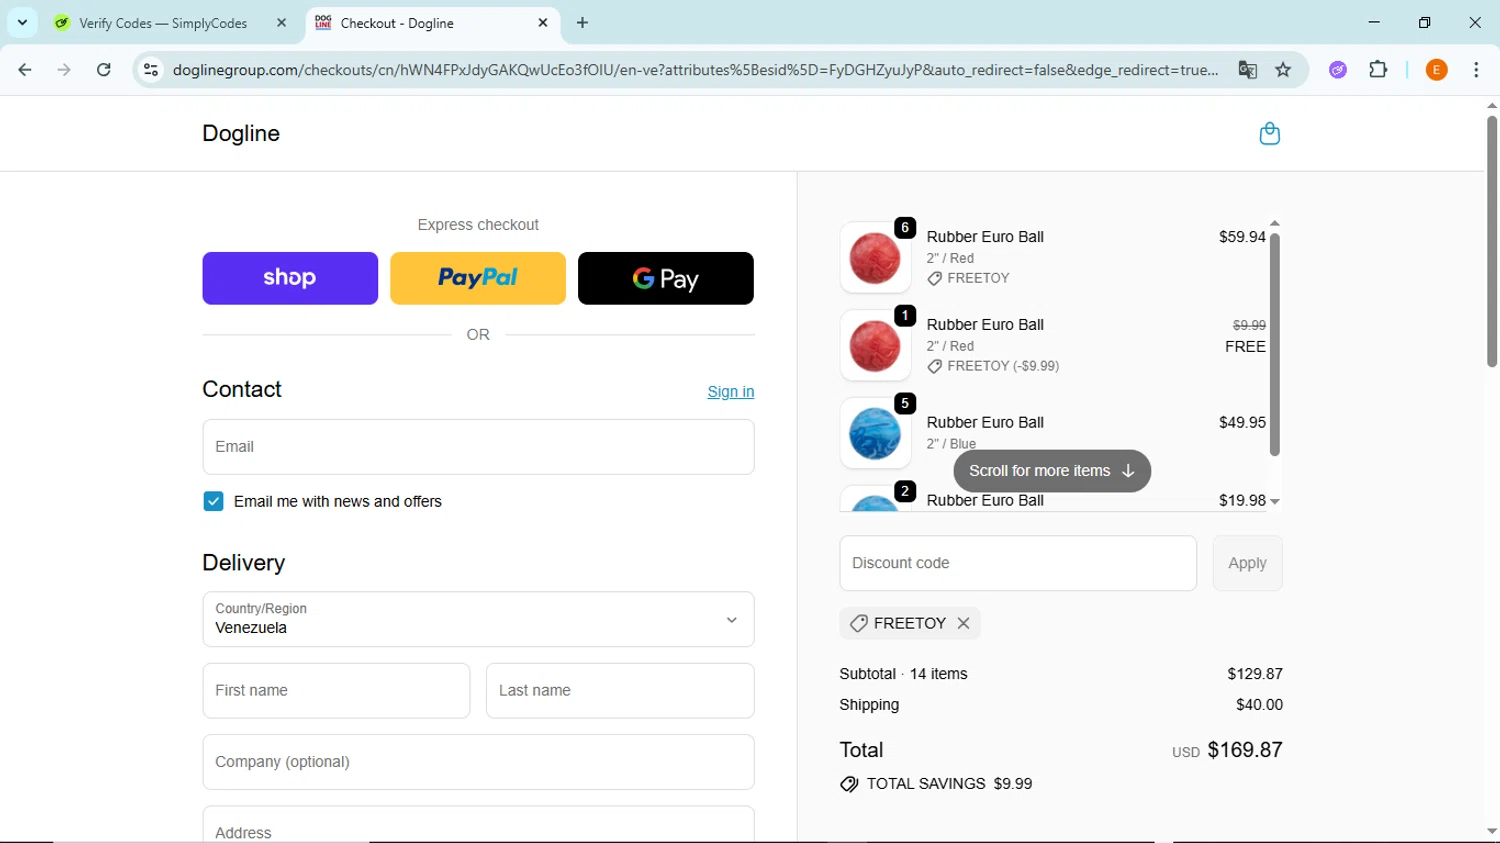Open site information icon in address bar

pyautogui.click(x=151, y=70)
